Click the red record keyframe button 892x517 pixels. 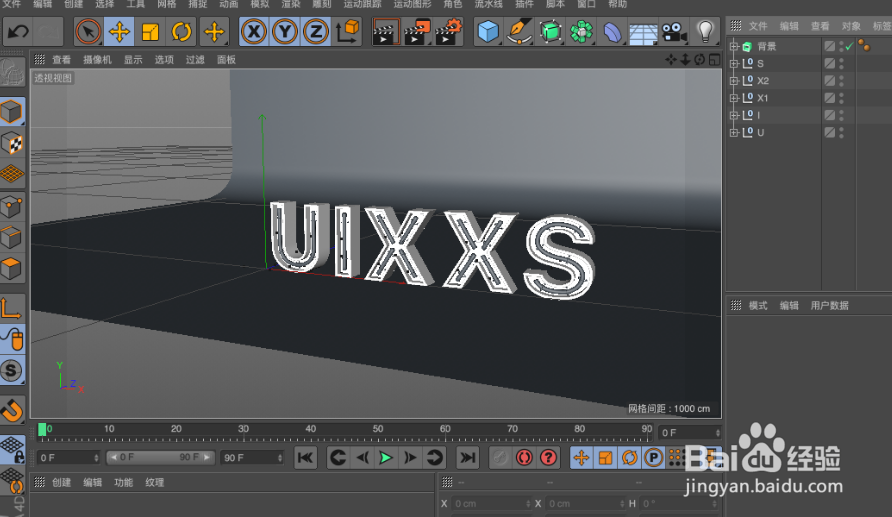tap(524, 457)
